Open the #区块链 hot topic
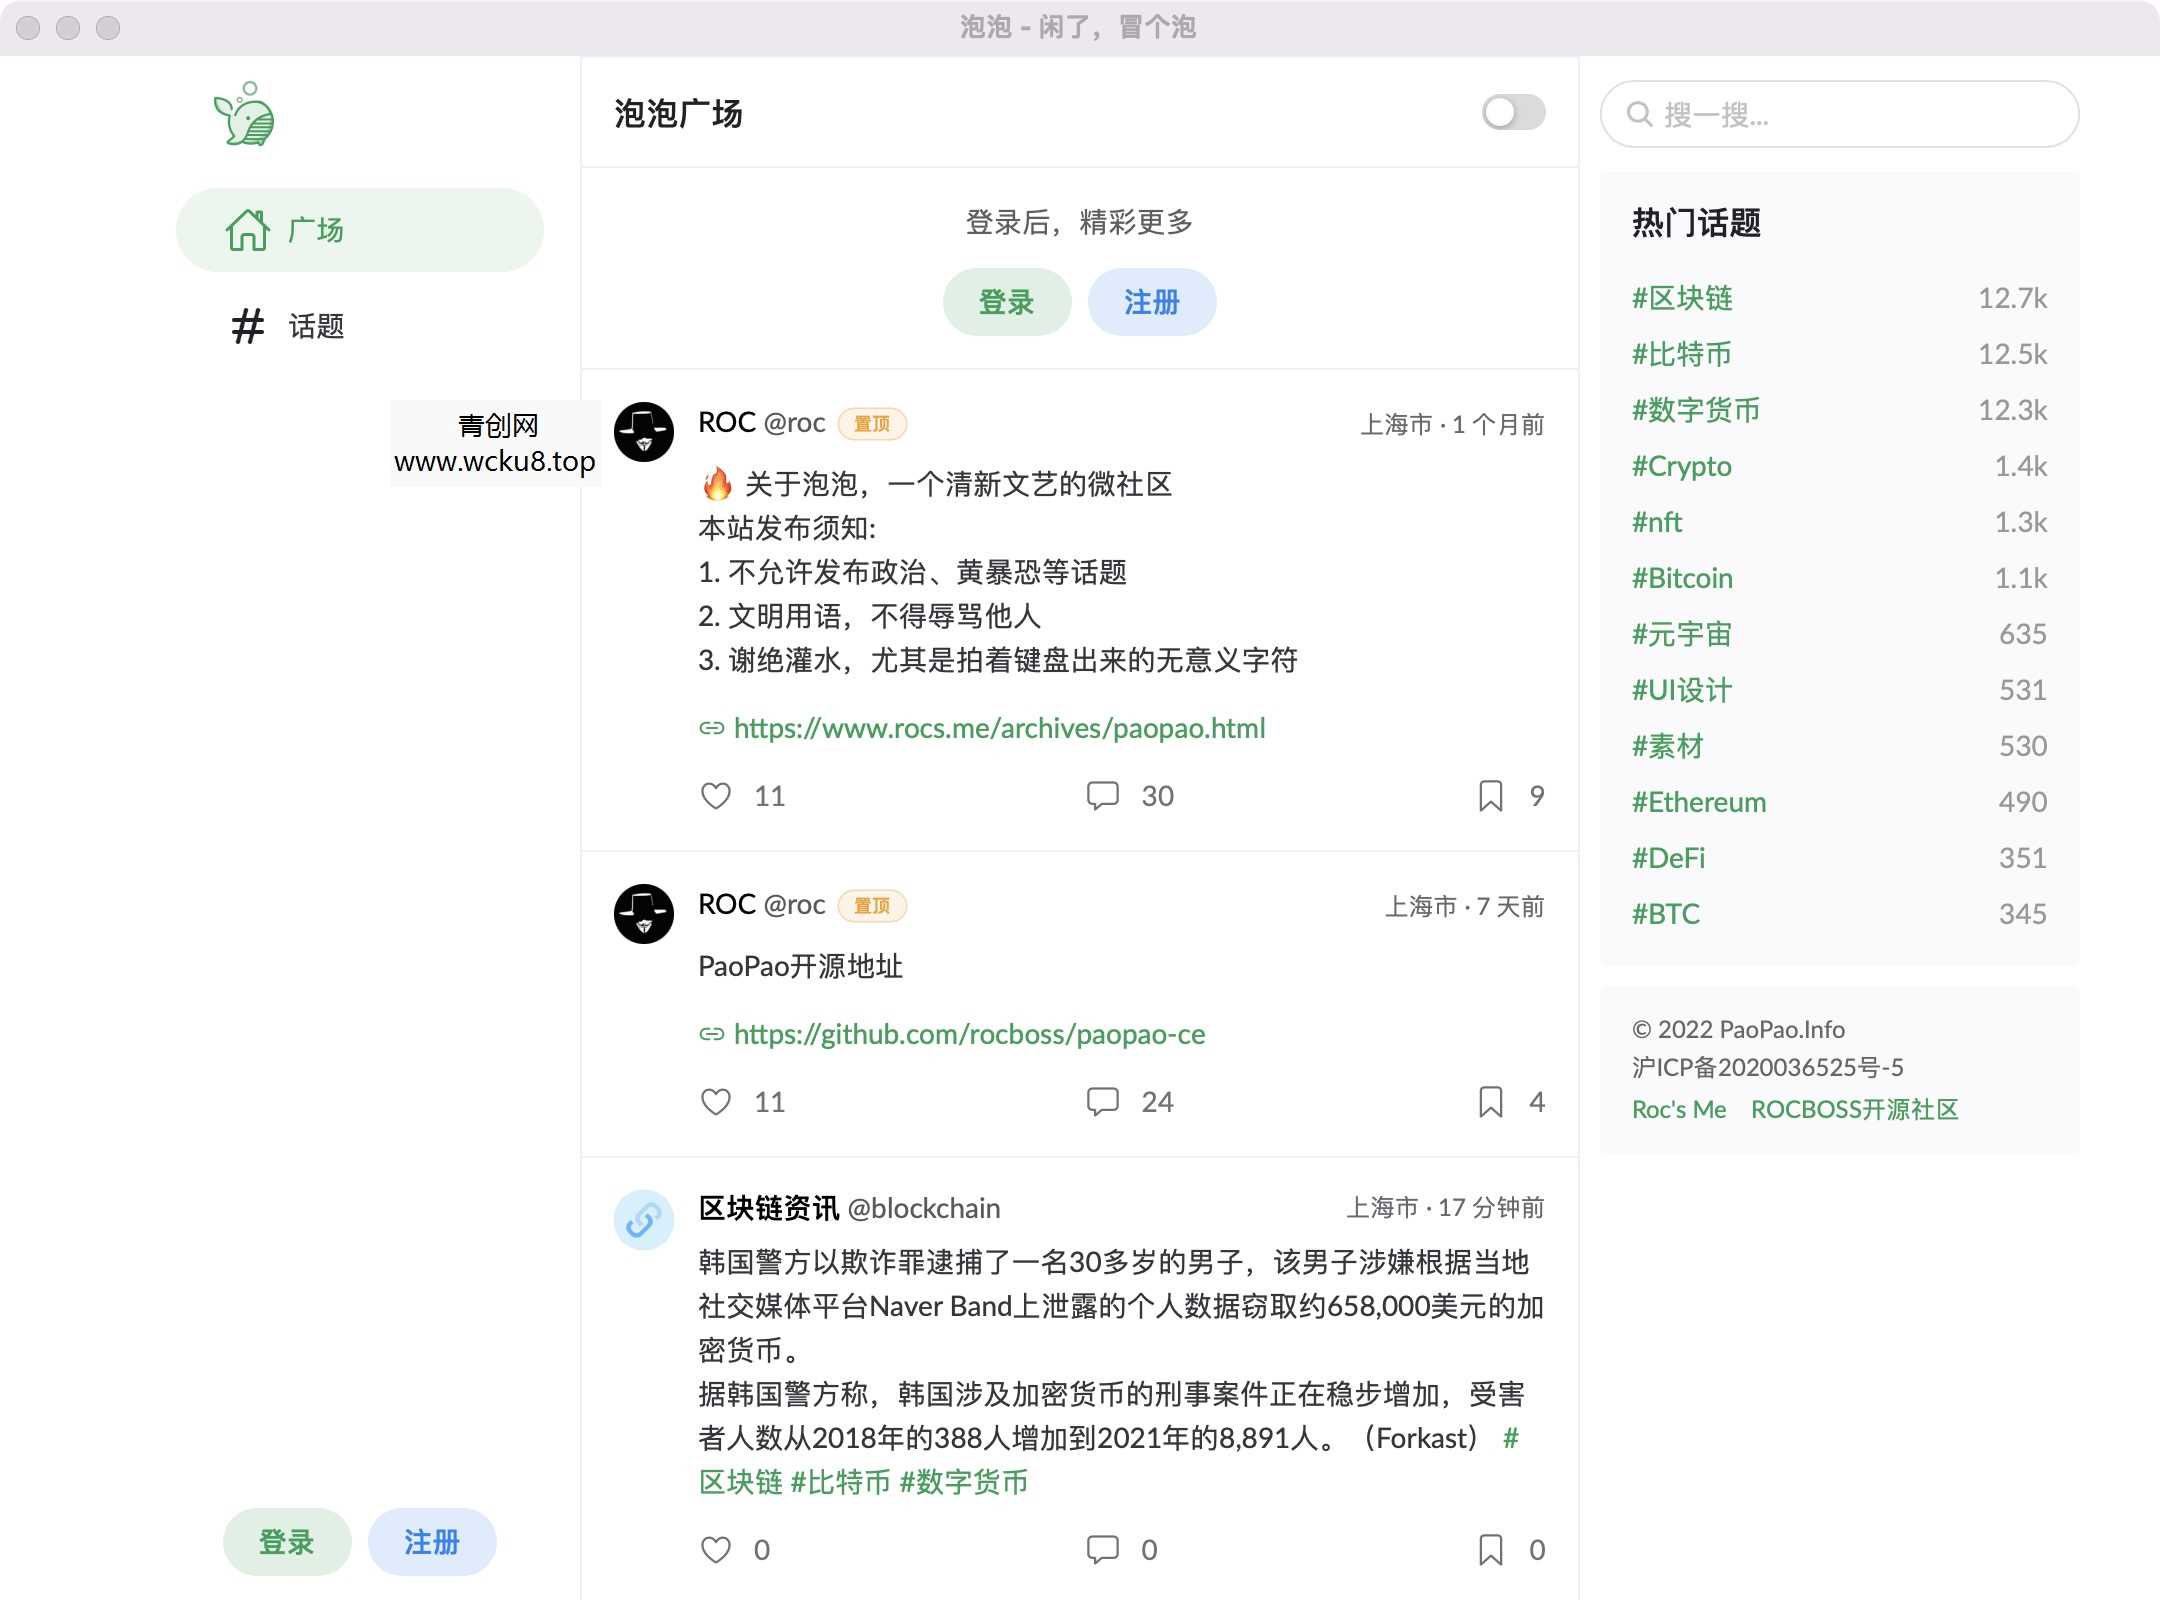Screen dimensions: 2160x1600 1682,298
